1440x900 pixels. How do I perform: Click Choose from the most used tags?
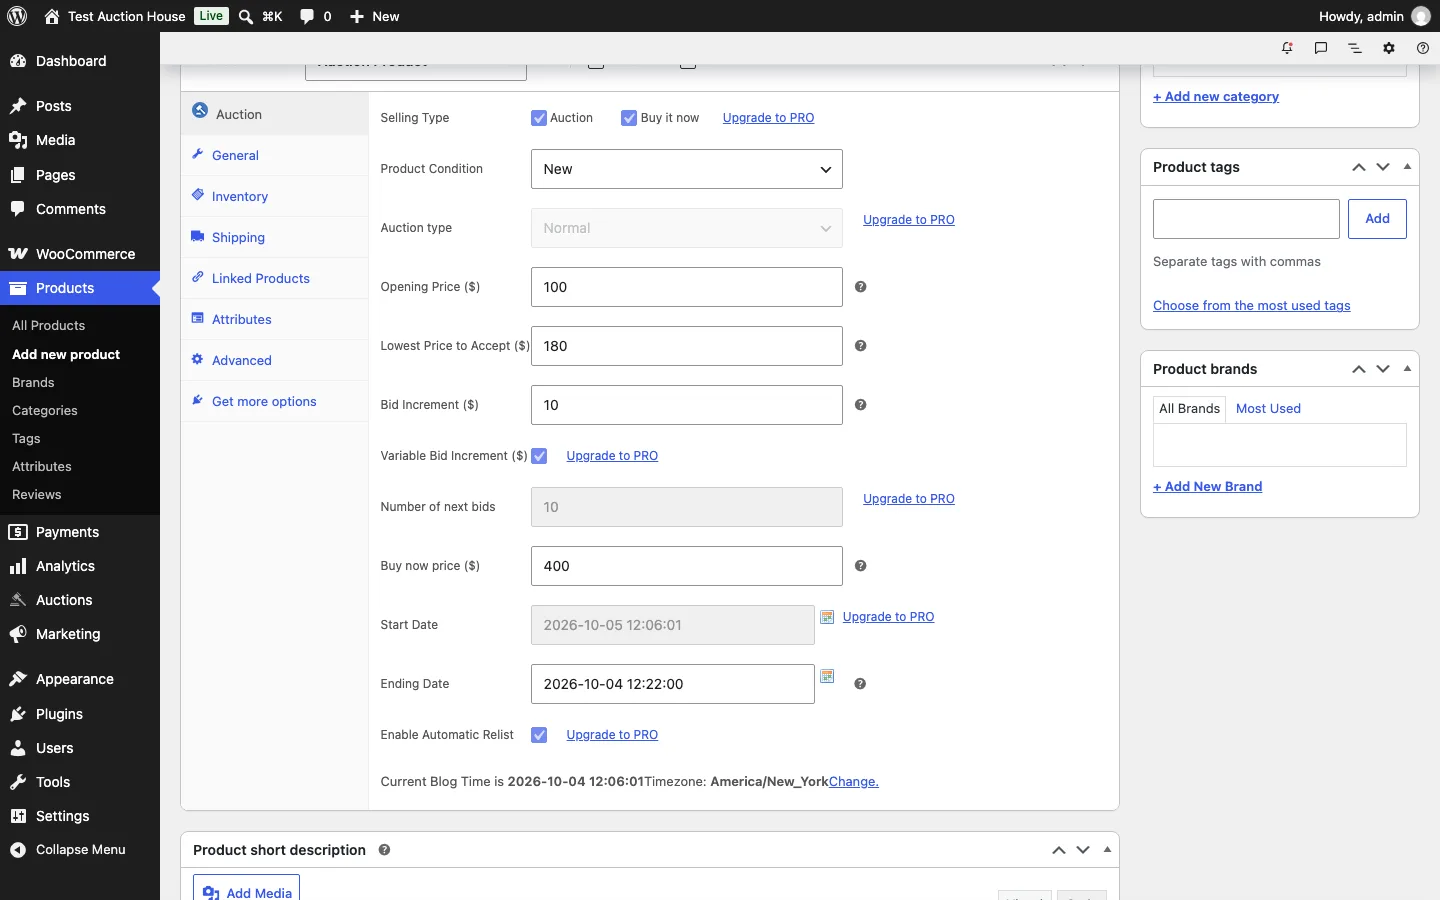(x=1251, y=306)
